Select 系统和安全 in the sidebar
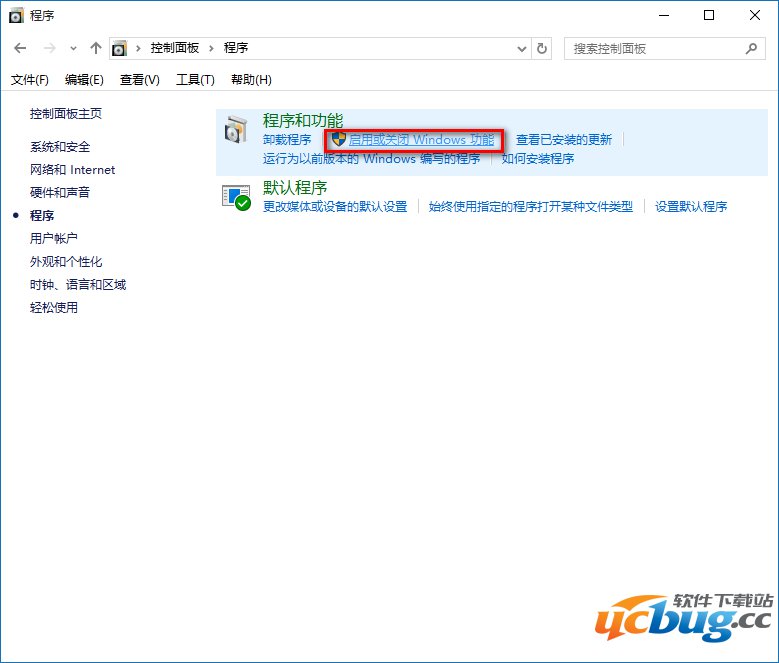 tap(60, 146)
